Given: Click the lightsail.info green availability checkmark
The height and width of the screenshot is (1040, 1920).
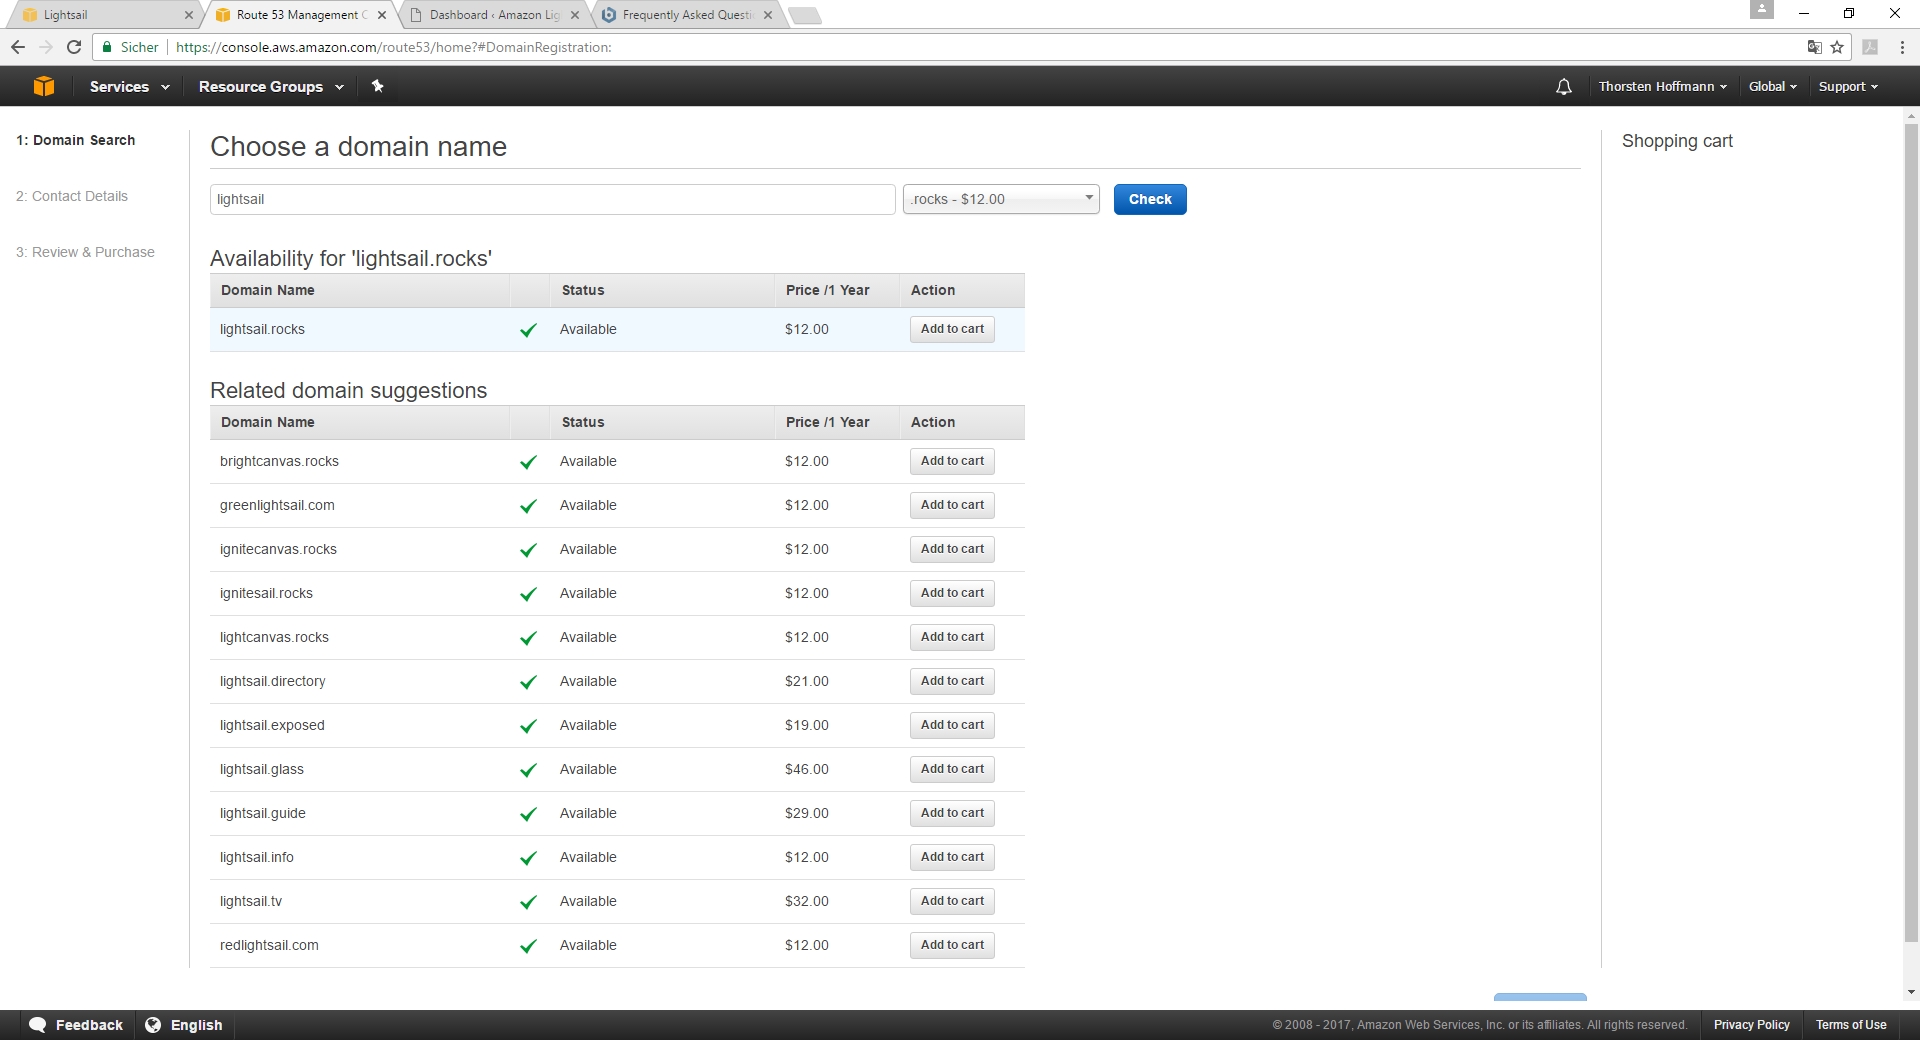Looking at the screenshot, I should coord(528,858).
